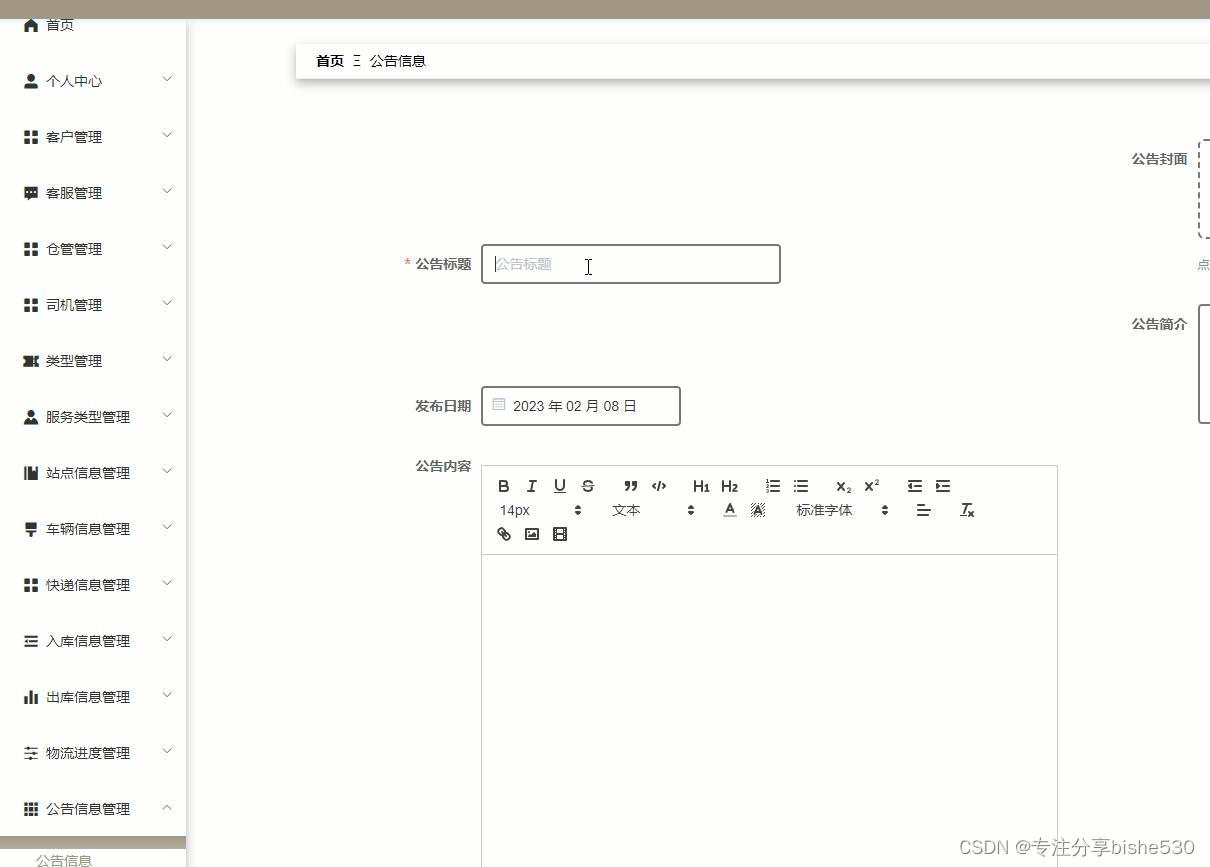The width and height of the screenshot is (1210, 867).
Task: Apply Heading 1 style
Action: click(x=701, y=486)
